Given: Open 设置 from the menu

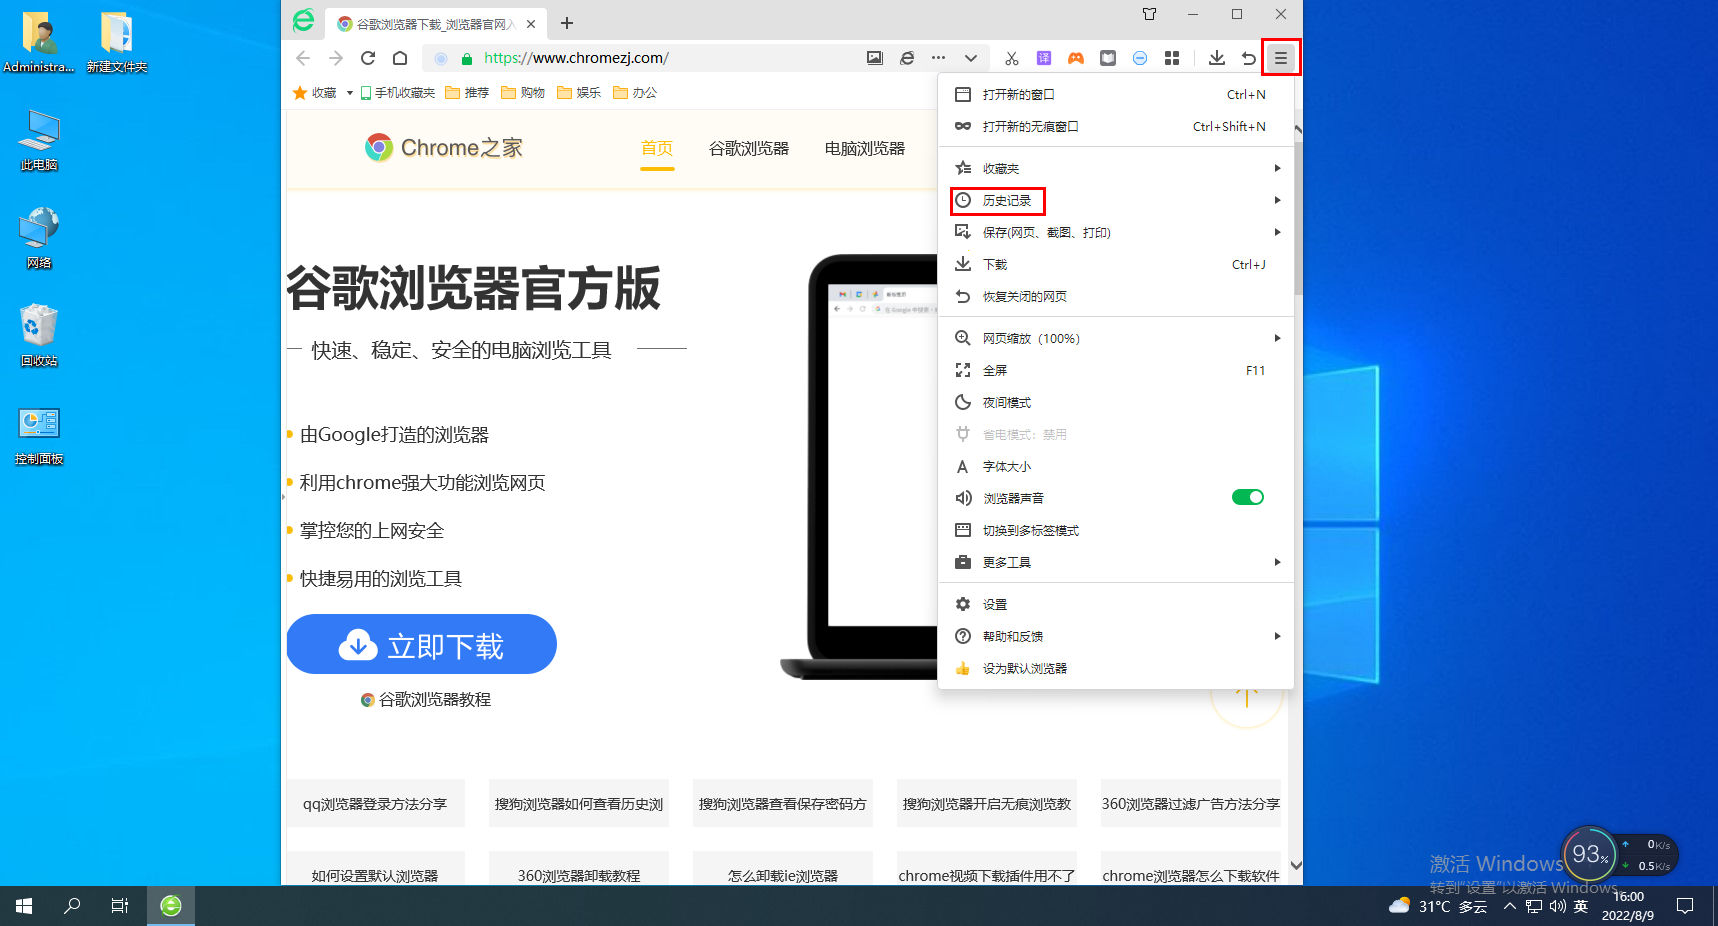Looking at the screenshot, I should click(1116, 604).
